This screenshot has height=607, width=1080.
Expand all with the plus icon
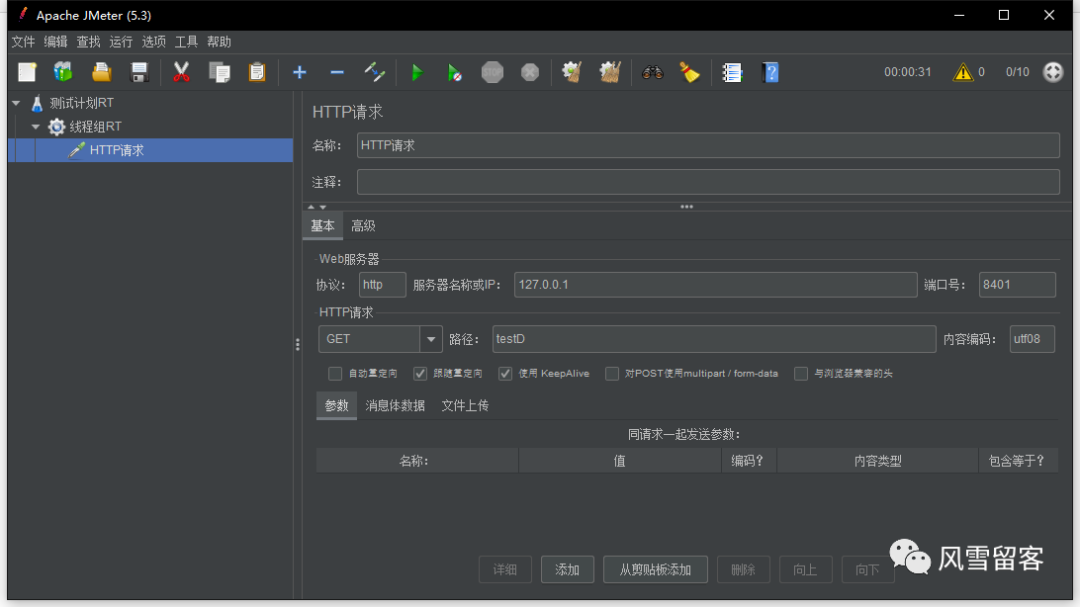tap(300, 72)
